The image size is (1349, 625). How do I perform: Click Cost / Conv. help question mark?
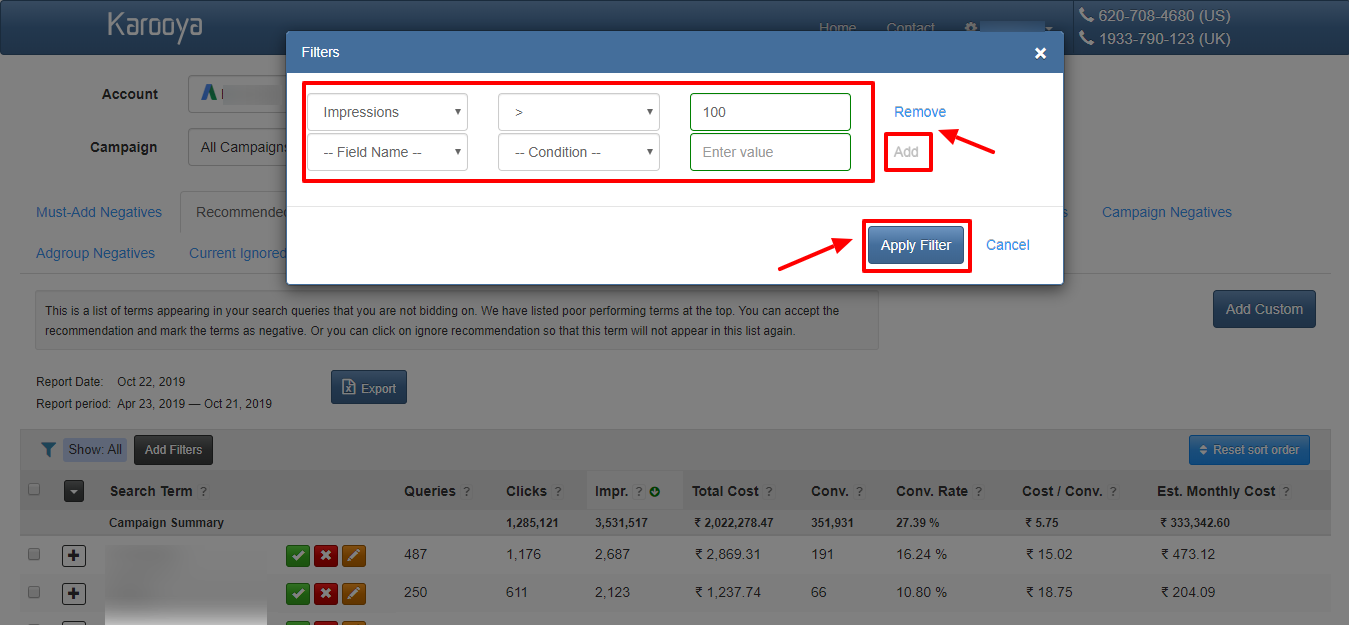coord(1112,492)
